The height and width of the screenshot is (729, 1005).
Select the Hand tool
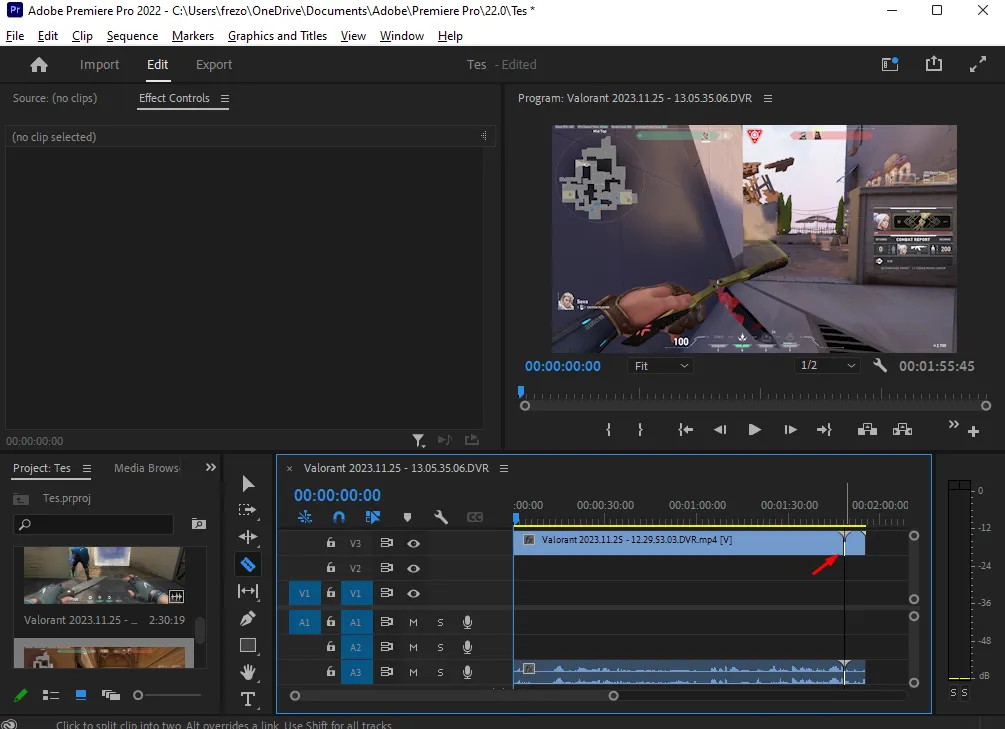click(x=248, y=672)
